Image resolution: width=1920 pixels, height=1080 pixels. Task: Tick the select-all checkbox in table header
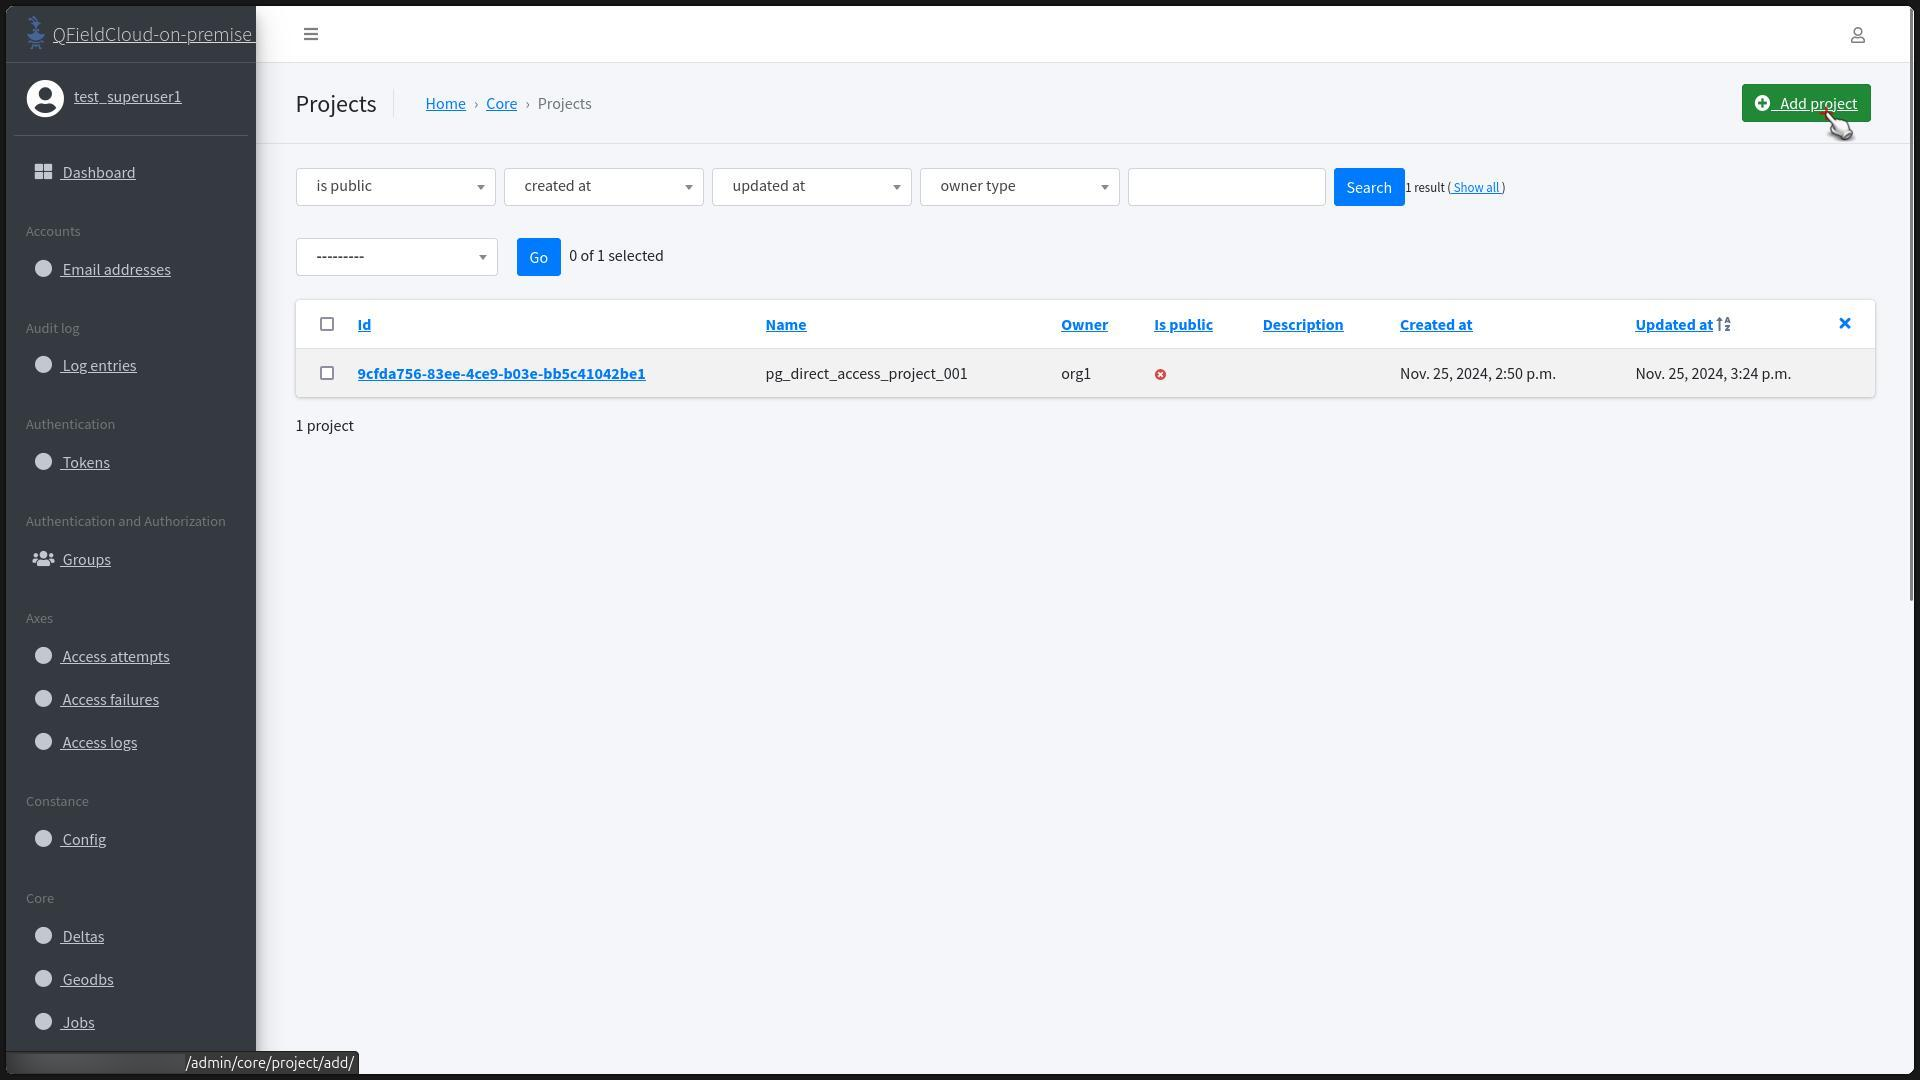tap(327, 324)
